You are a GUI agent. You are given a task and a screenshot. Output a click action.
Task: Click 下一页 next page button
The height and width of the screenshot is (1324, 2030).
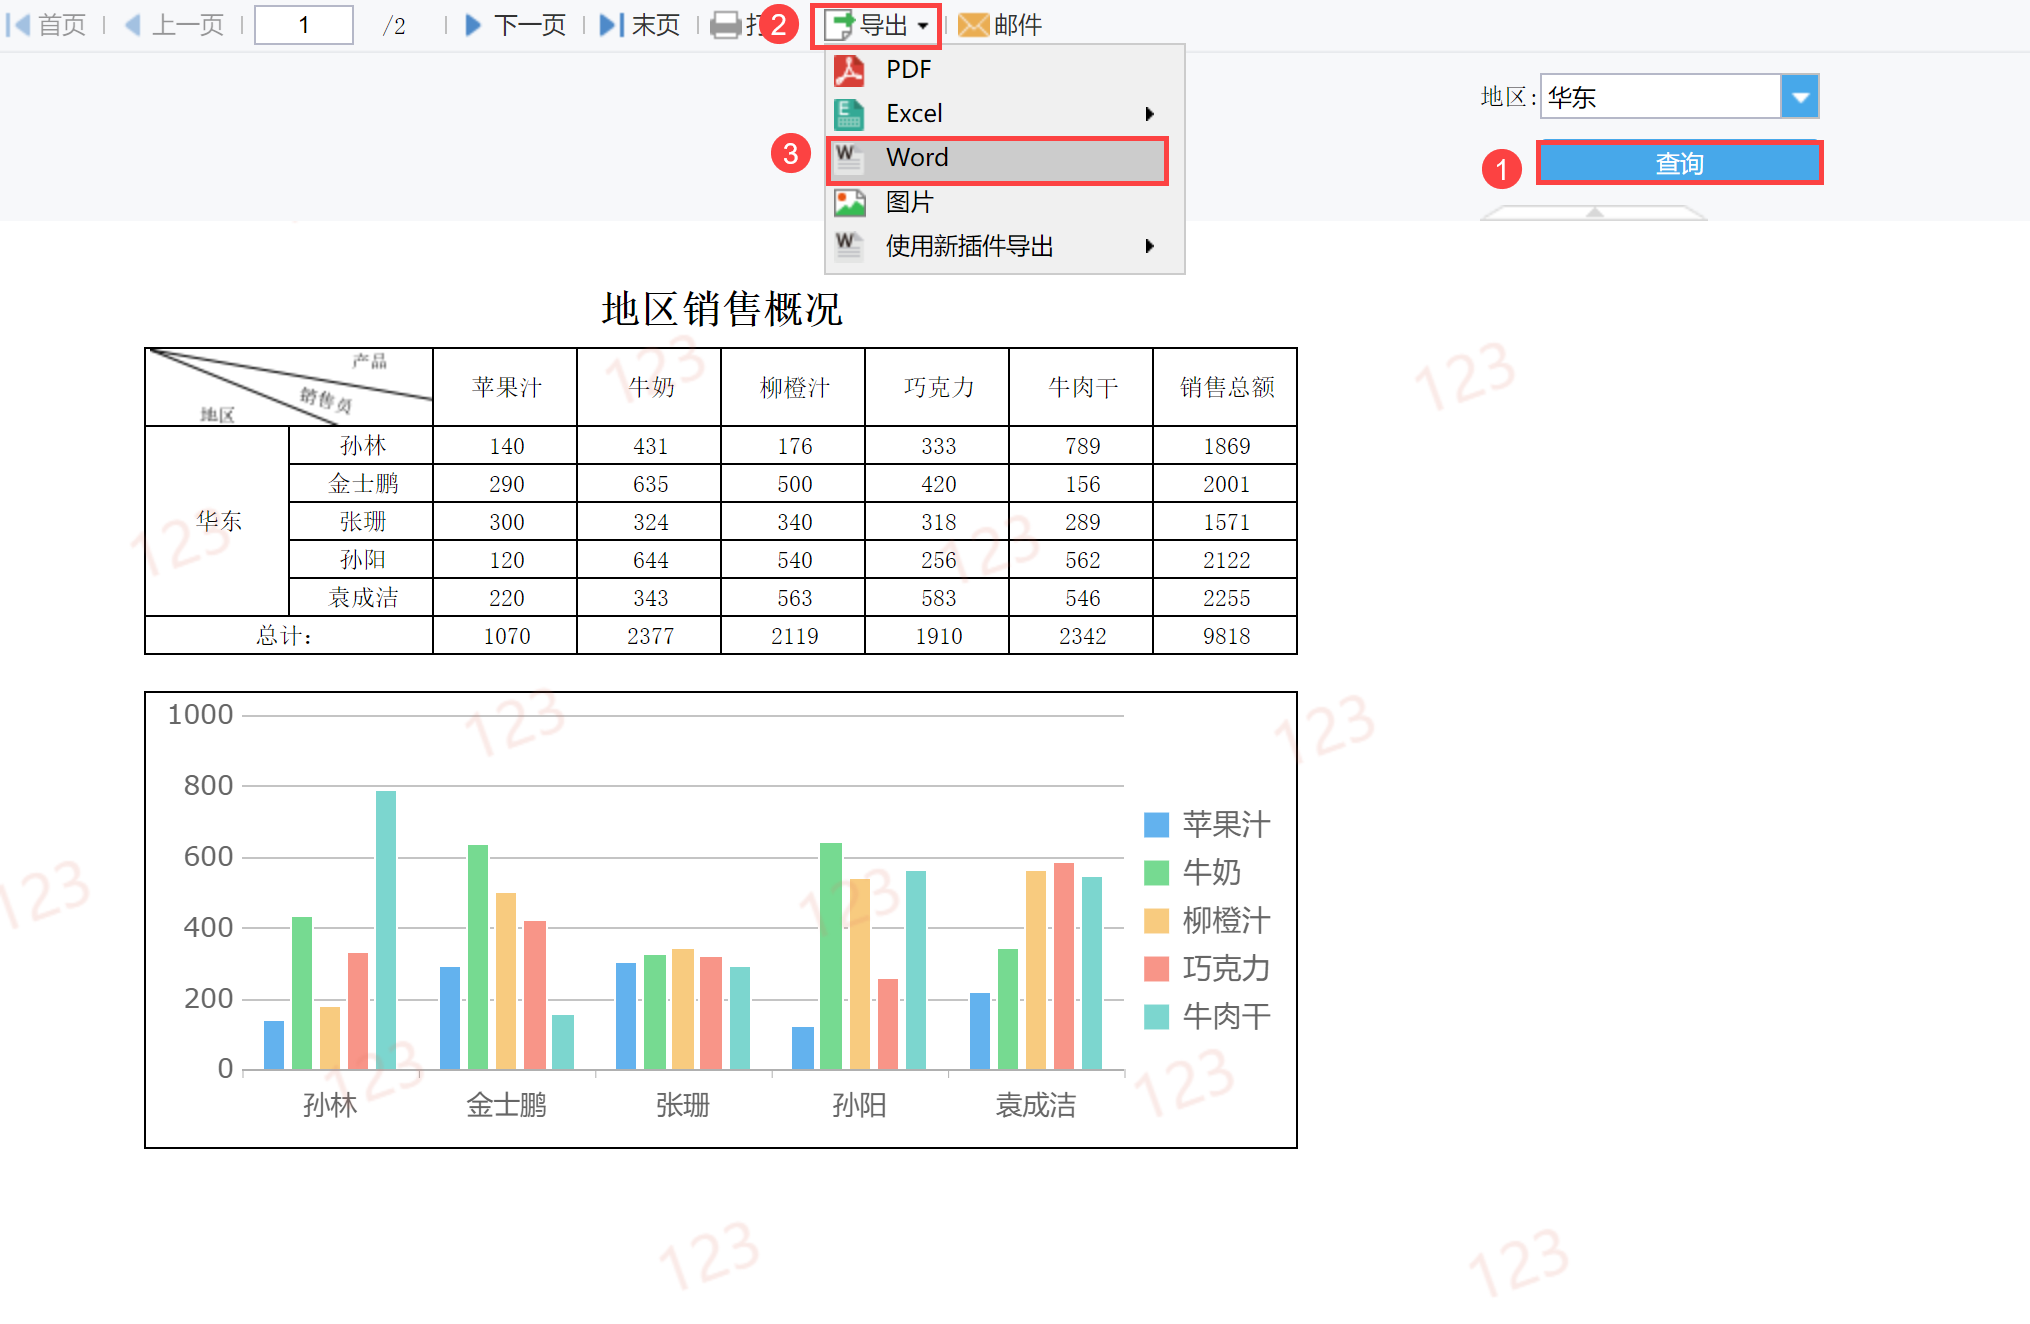(530, 25)
